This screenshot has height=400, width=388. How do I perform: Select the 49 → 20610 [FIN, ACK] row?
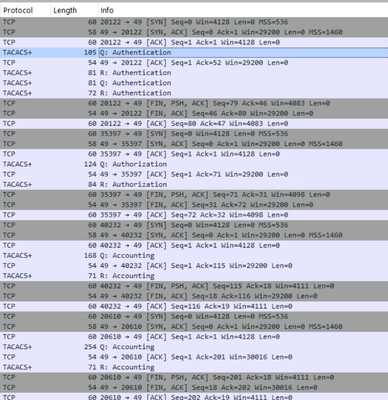[194, 387]
